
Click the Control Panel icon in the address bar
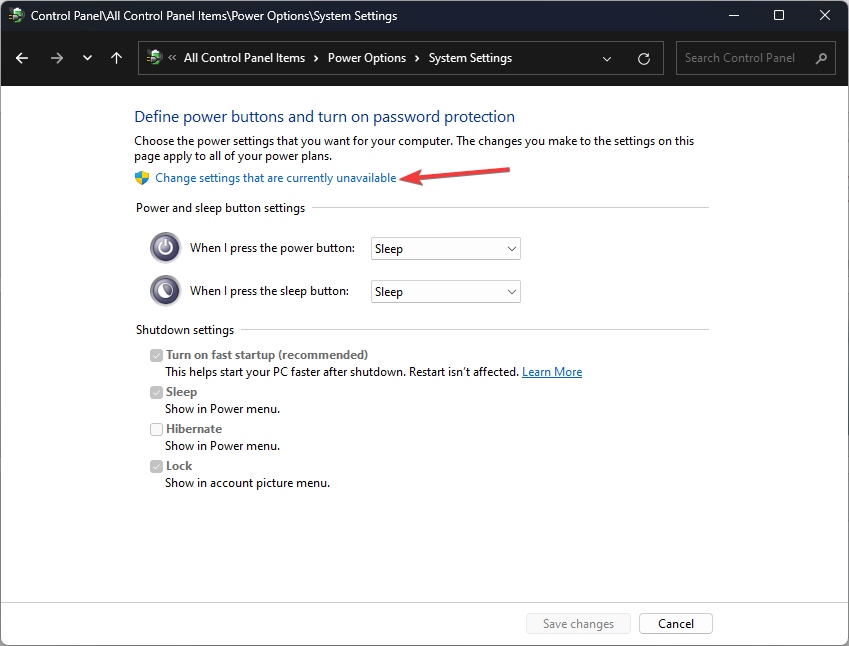tap(156, 58)
